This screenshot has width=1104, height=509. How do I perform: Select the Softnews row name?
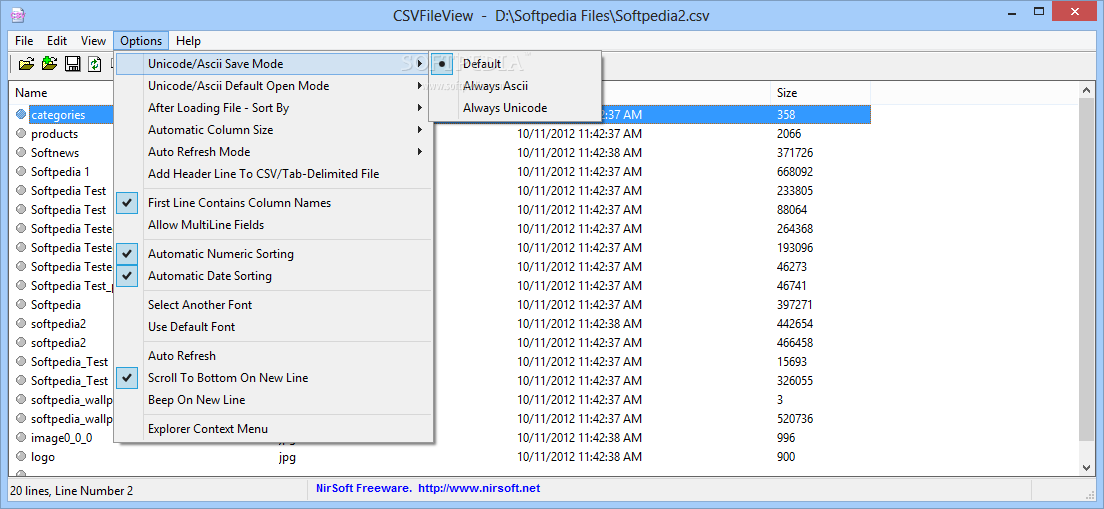pyautogui.click(x=55, y=153)
